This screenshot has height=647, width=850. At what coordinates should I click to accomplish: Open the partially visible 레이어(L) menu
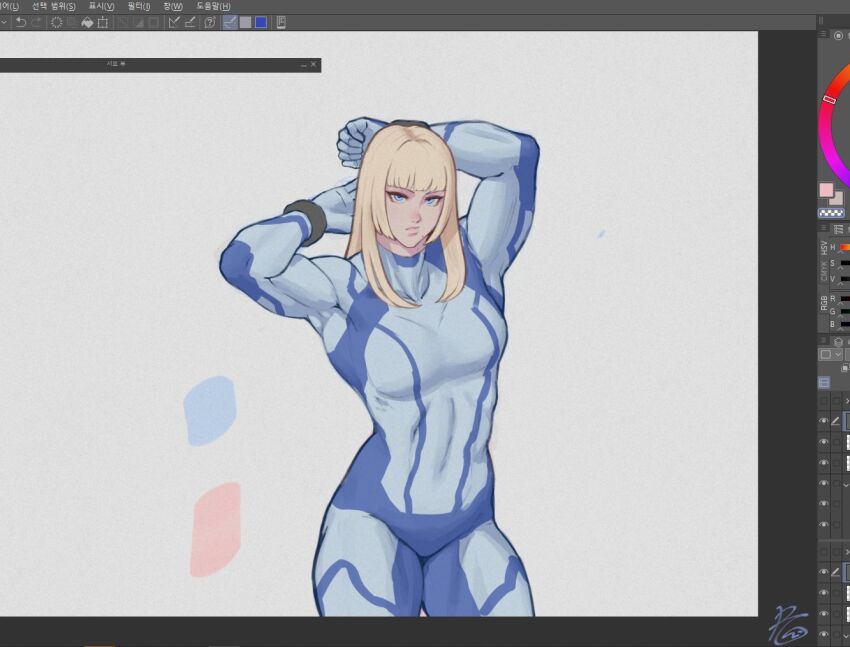(x=9, y=7)
